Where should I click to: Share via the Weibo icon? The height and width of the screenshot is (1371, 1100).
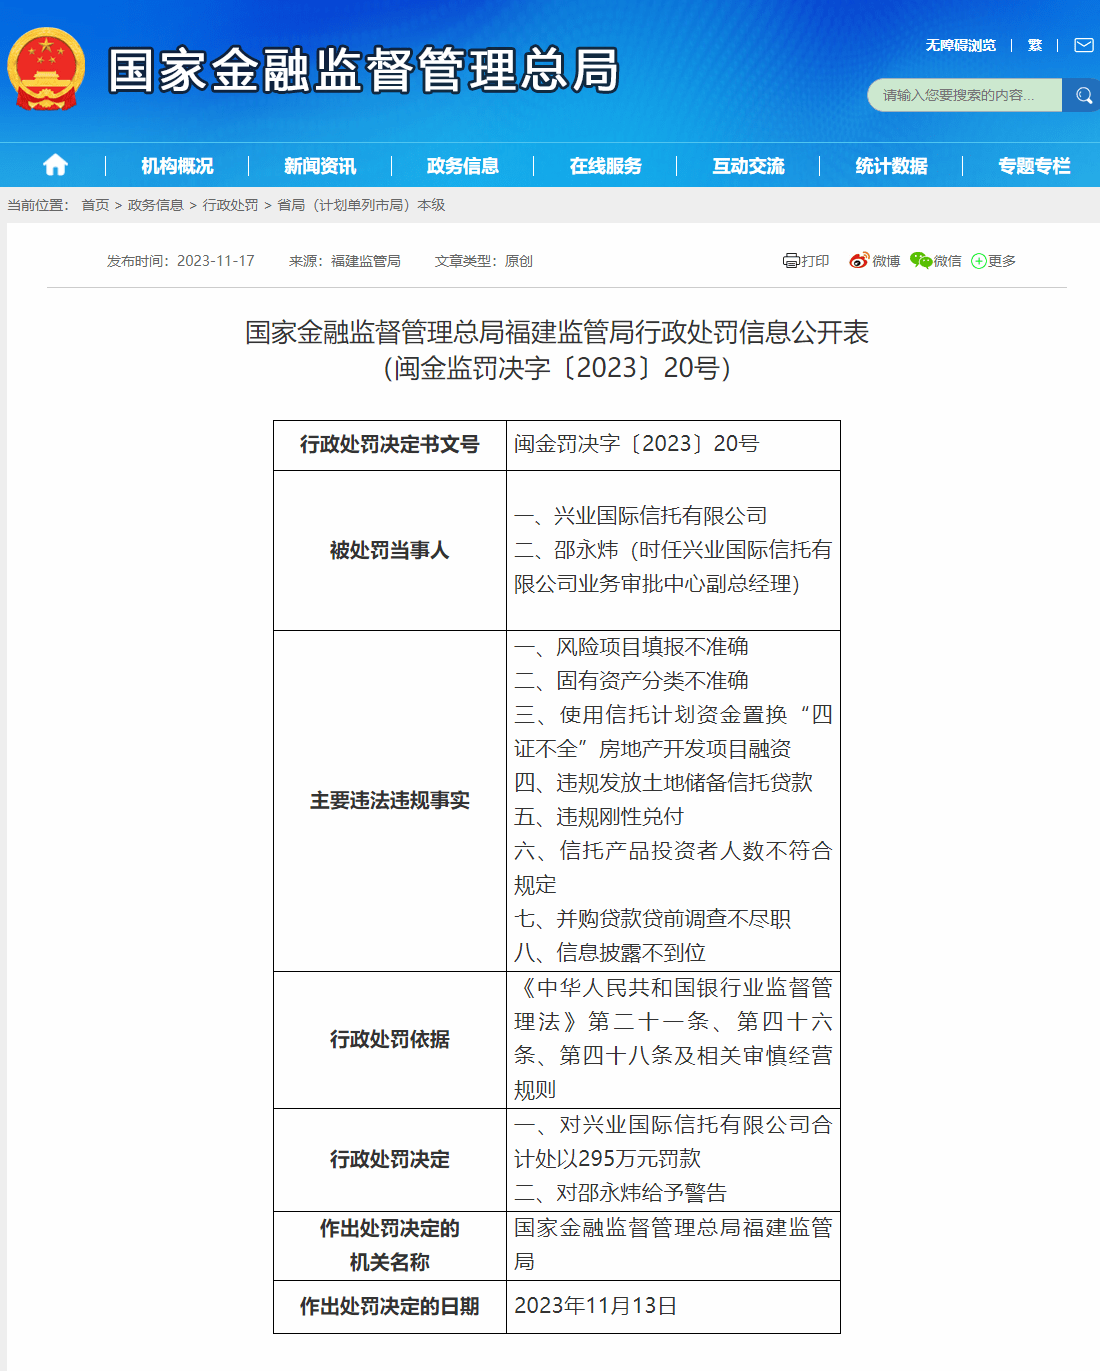[859, 261]
